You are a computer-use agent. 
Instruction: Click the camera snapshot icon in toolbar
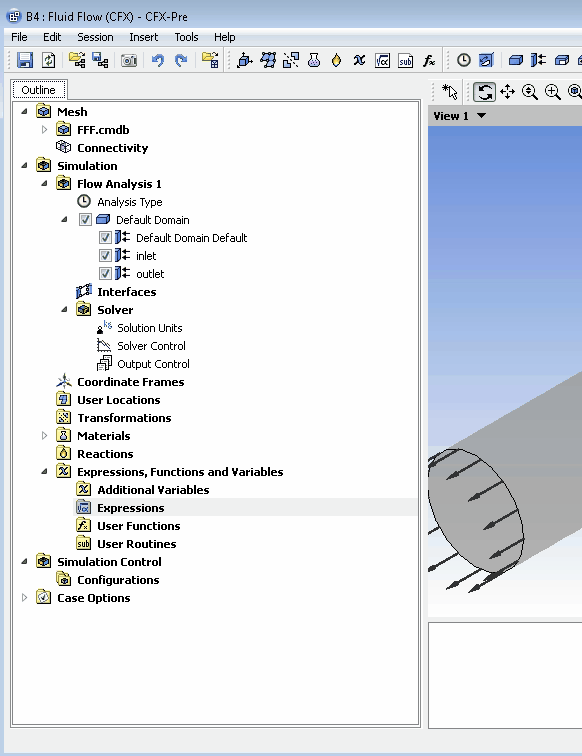[x=129, y=60]
